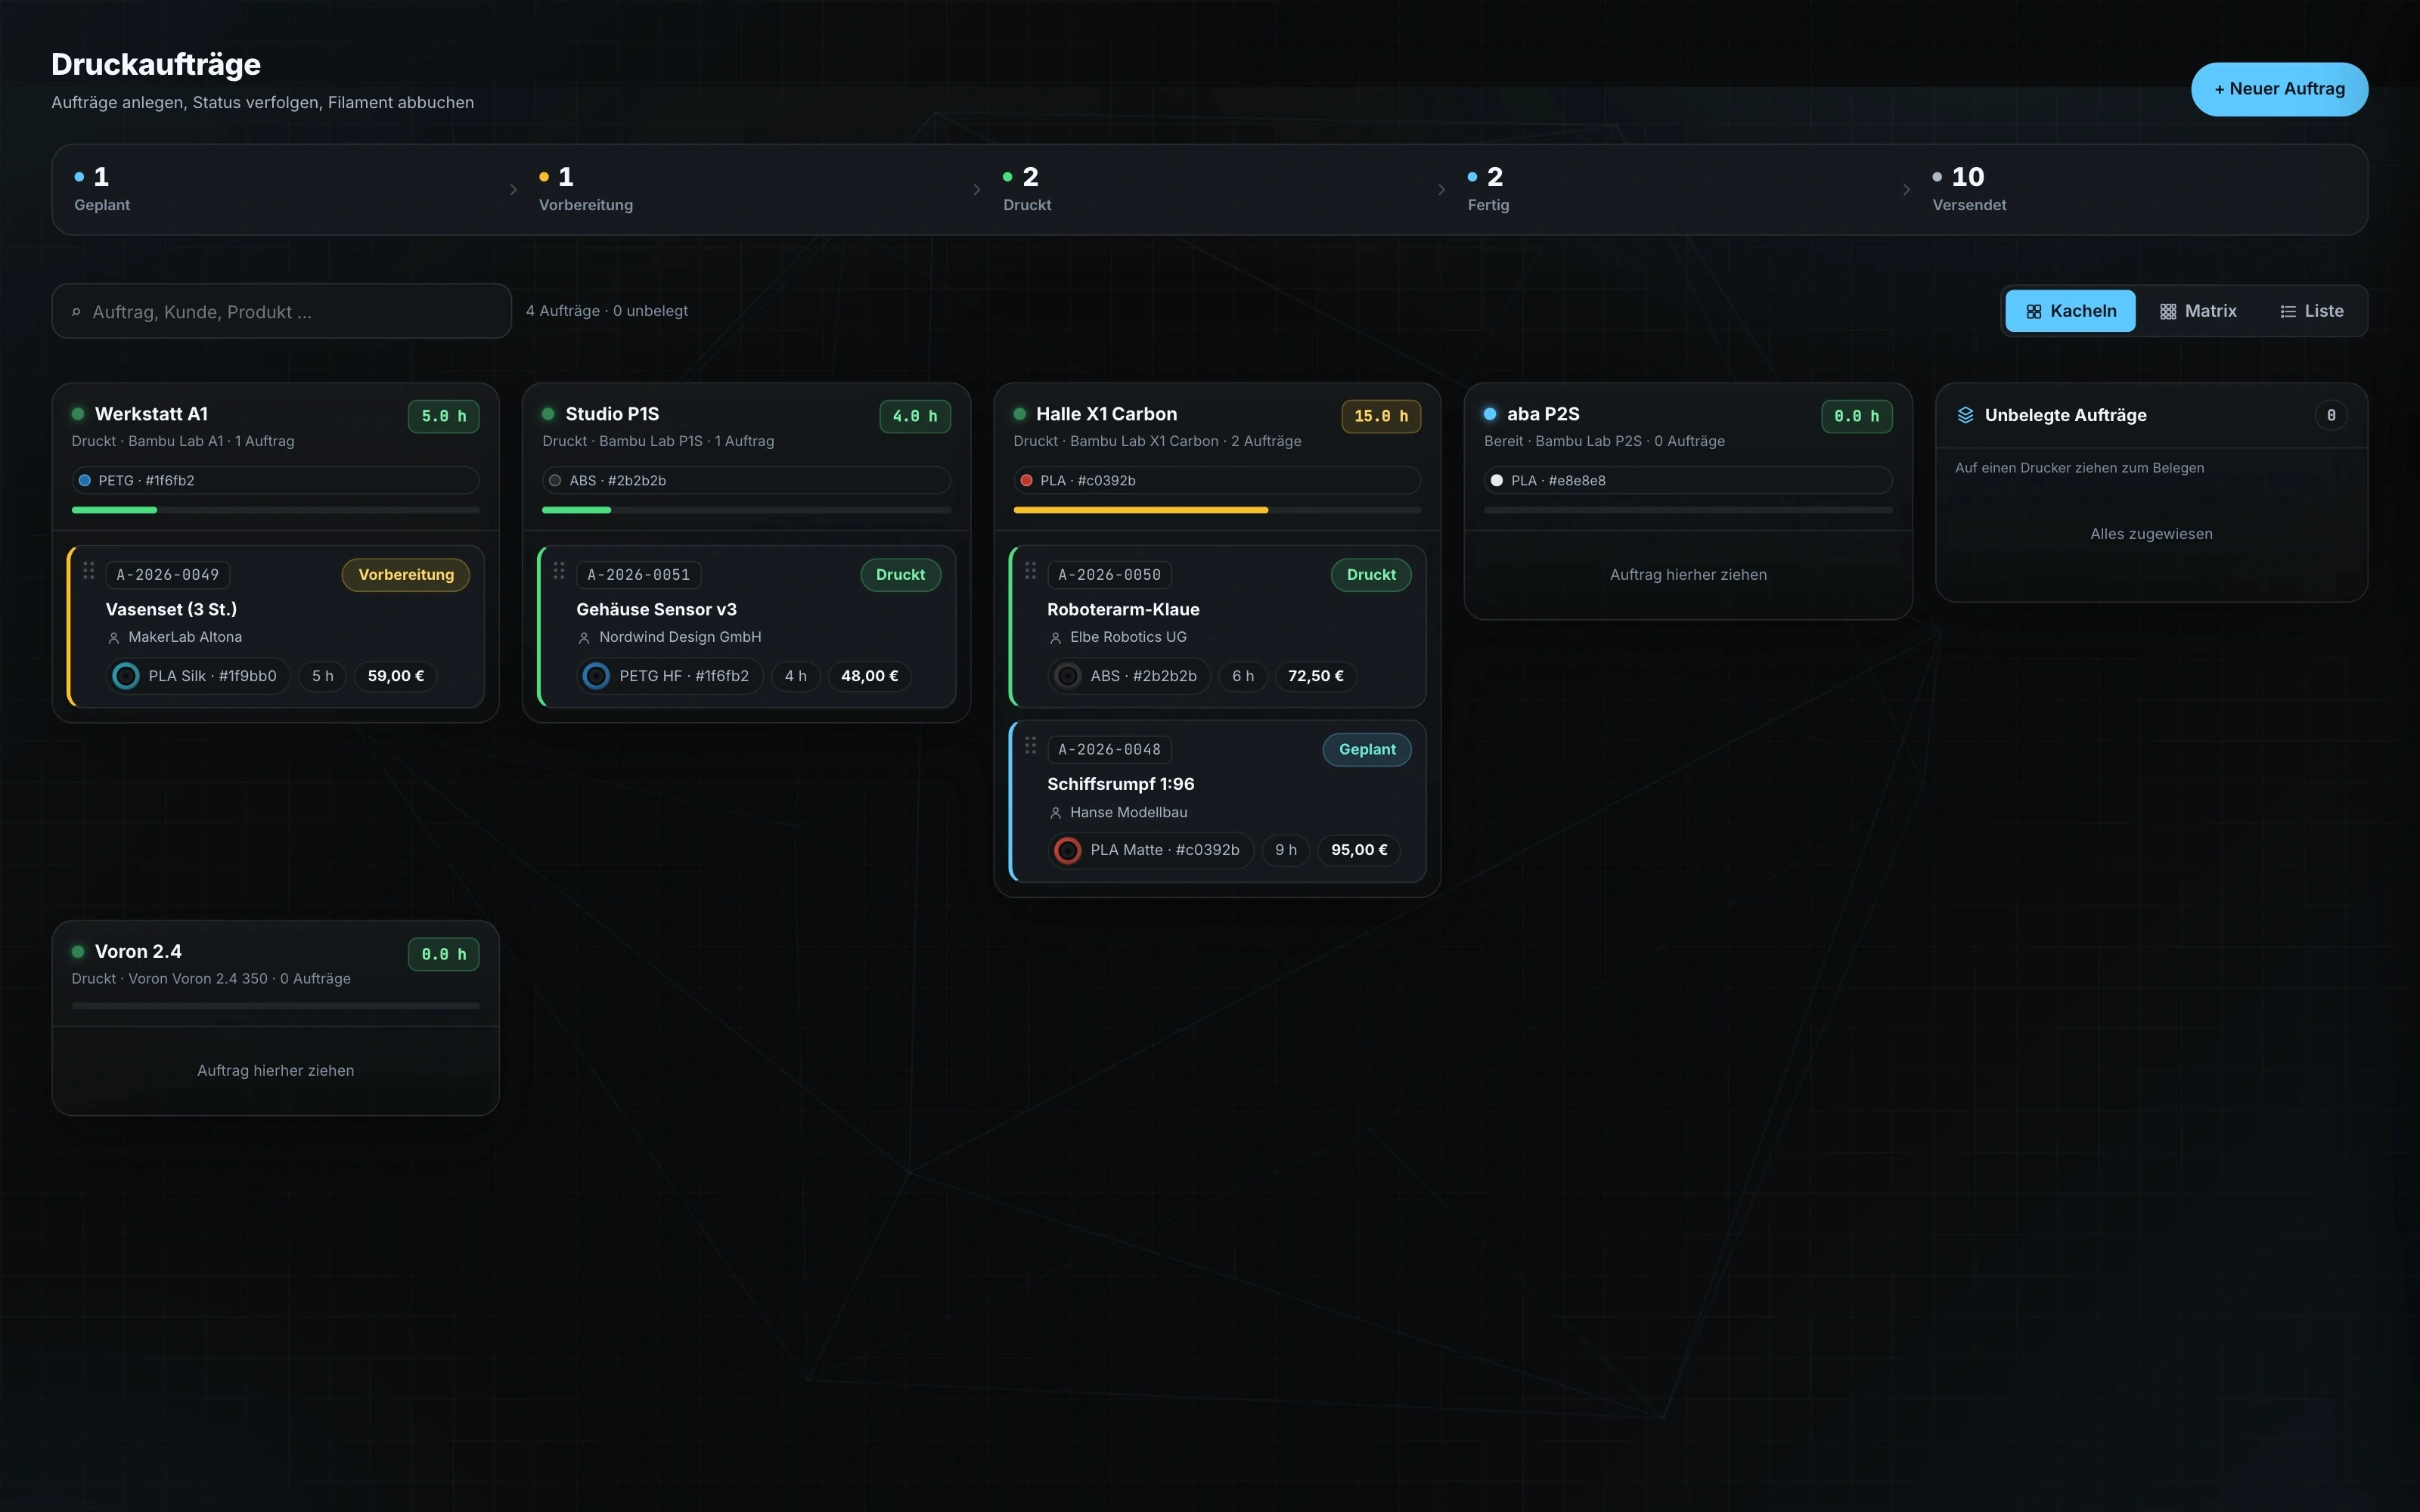Click the PLA Silk filament spool icon

pos(126,676)
